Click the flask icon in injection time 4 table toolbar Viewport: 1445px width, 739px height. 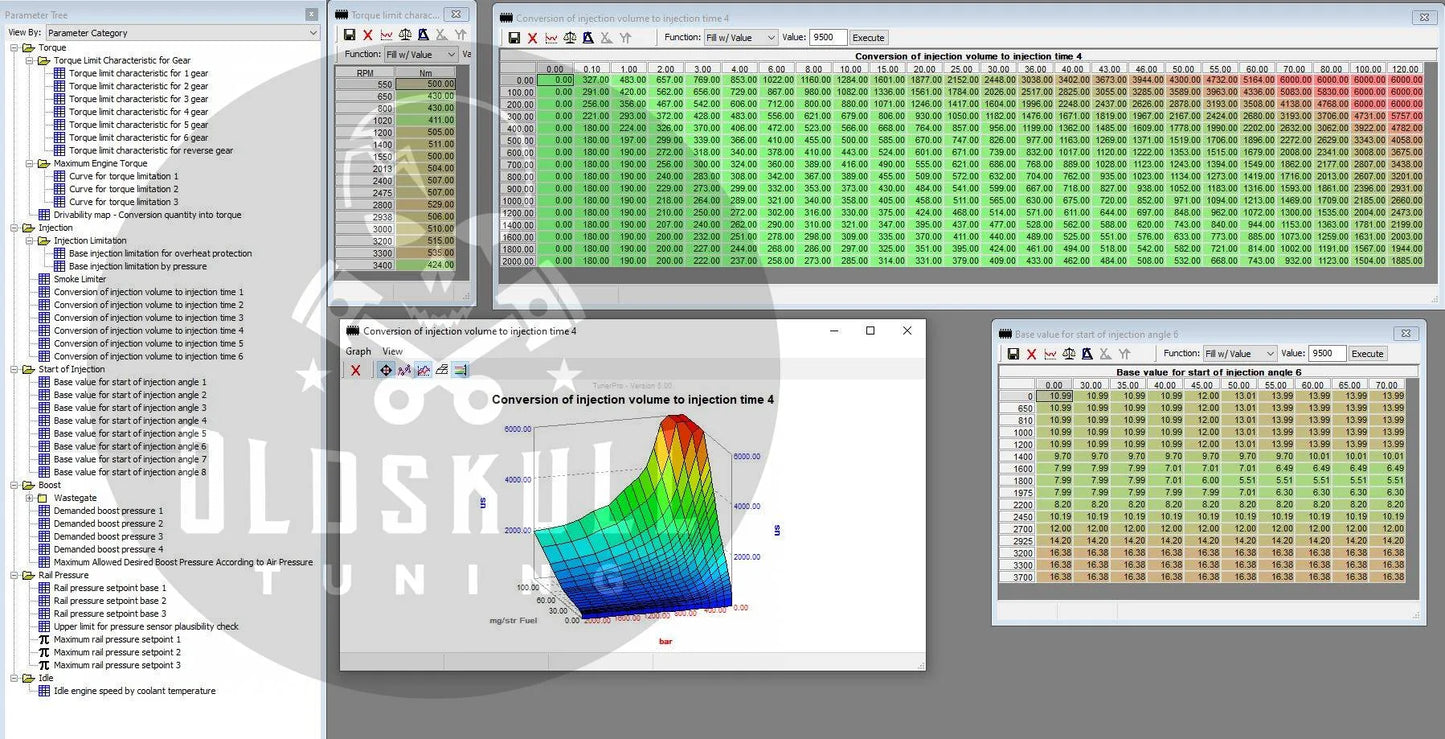tap(588, 38)
